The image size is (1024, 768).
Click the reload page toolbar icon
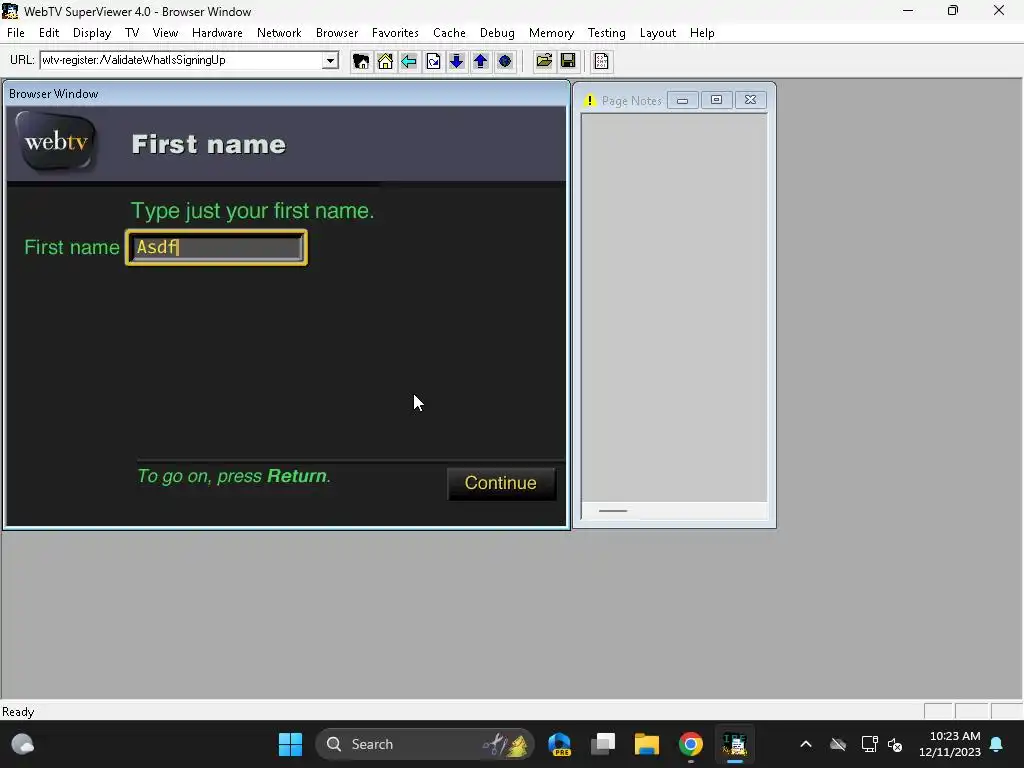[x=433, y=61]
